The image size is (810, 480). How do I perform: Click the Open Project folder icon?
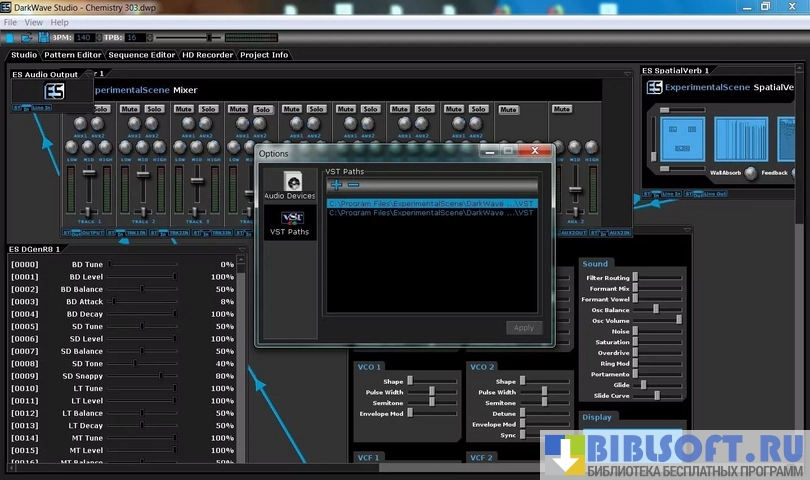pos(25,37)
